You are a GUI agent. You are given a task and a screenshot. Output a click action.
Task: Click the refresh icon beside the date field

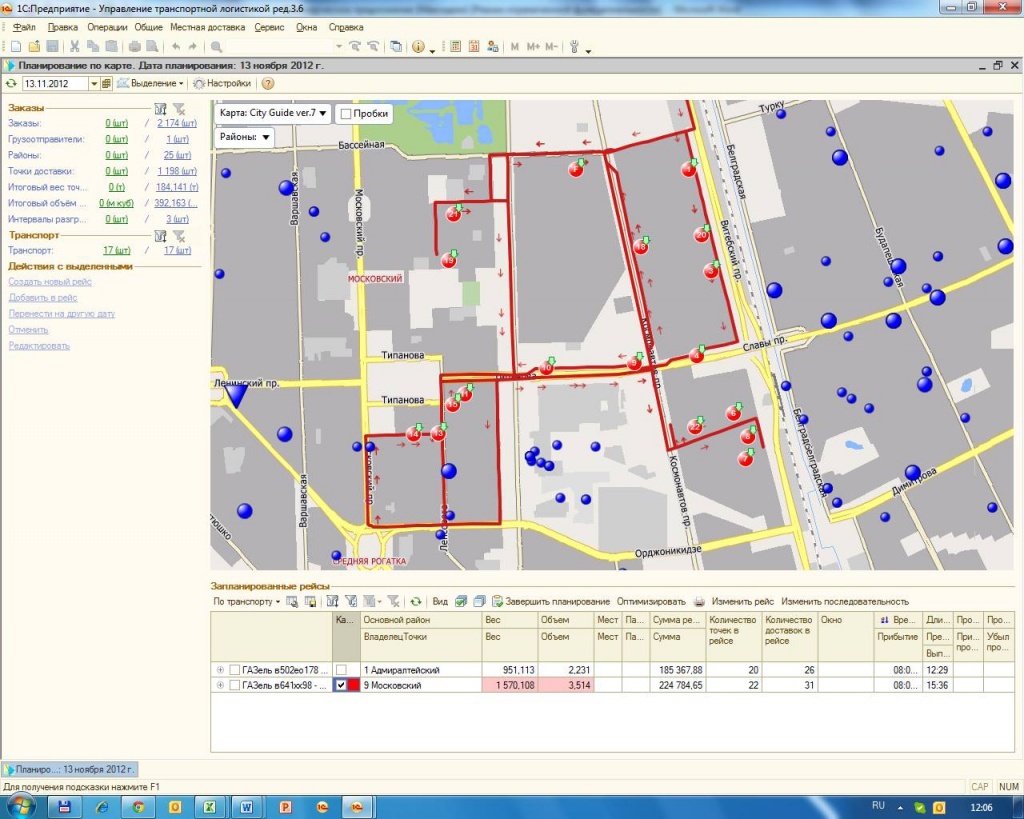click(x=11, y=84)
